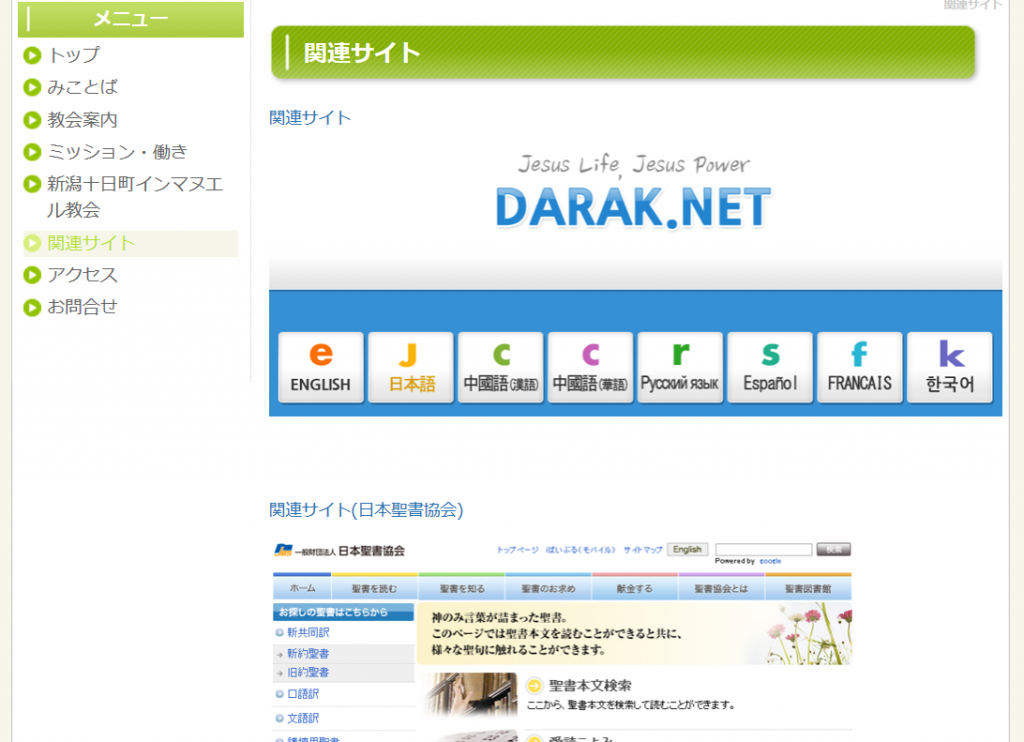
Task: Click the 日本聖書協会 logo
Action: coord(340,551)
